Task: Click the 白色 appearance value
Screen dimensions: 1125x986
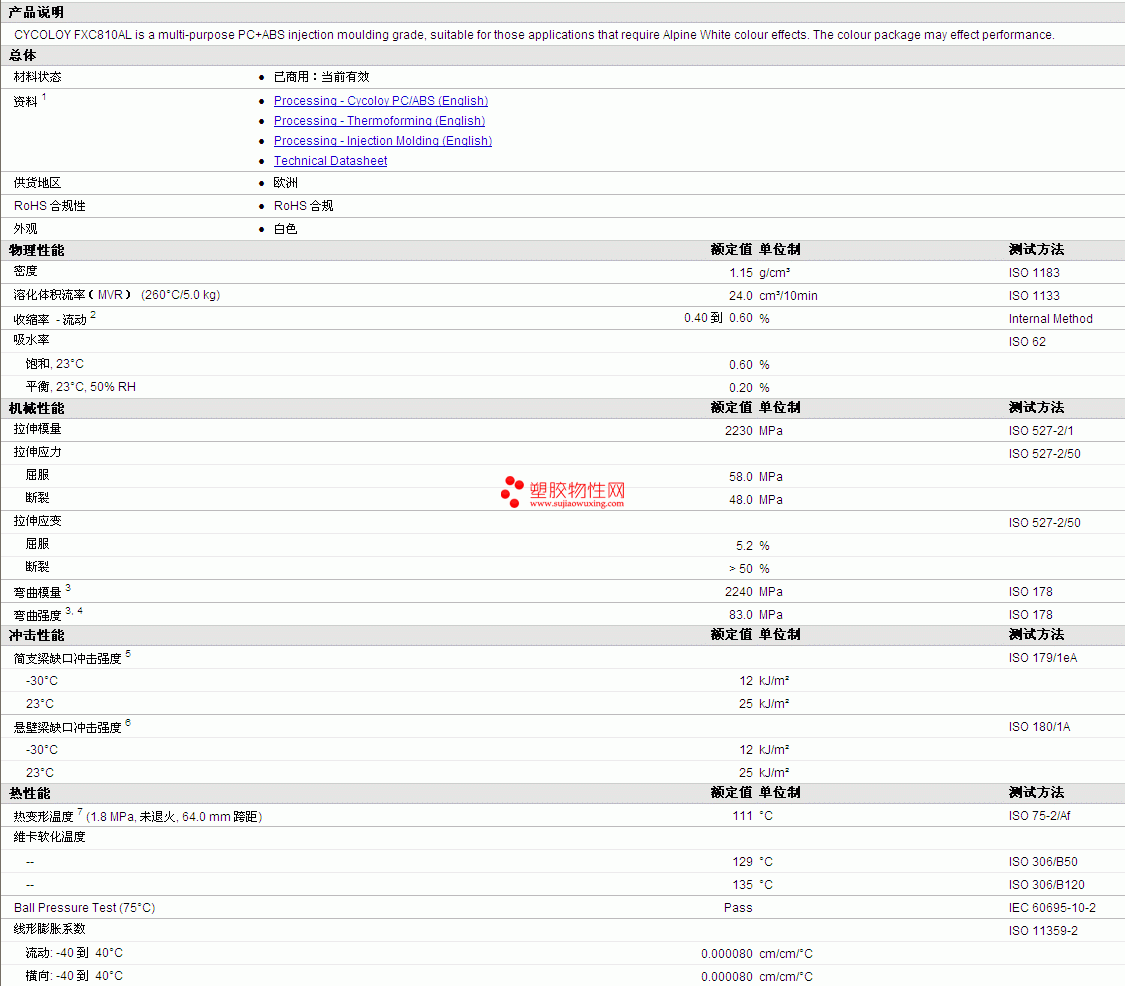Action: point(286,229)
